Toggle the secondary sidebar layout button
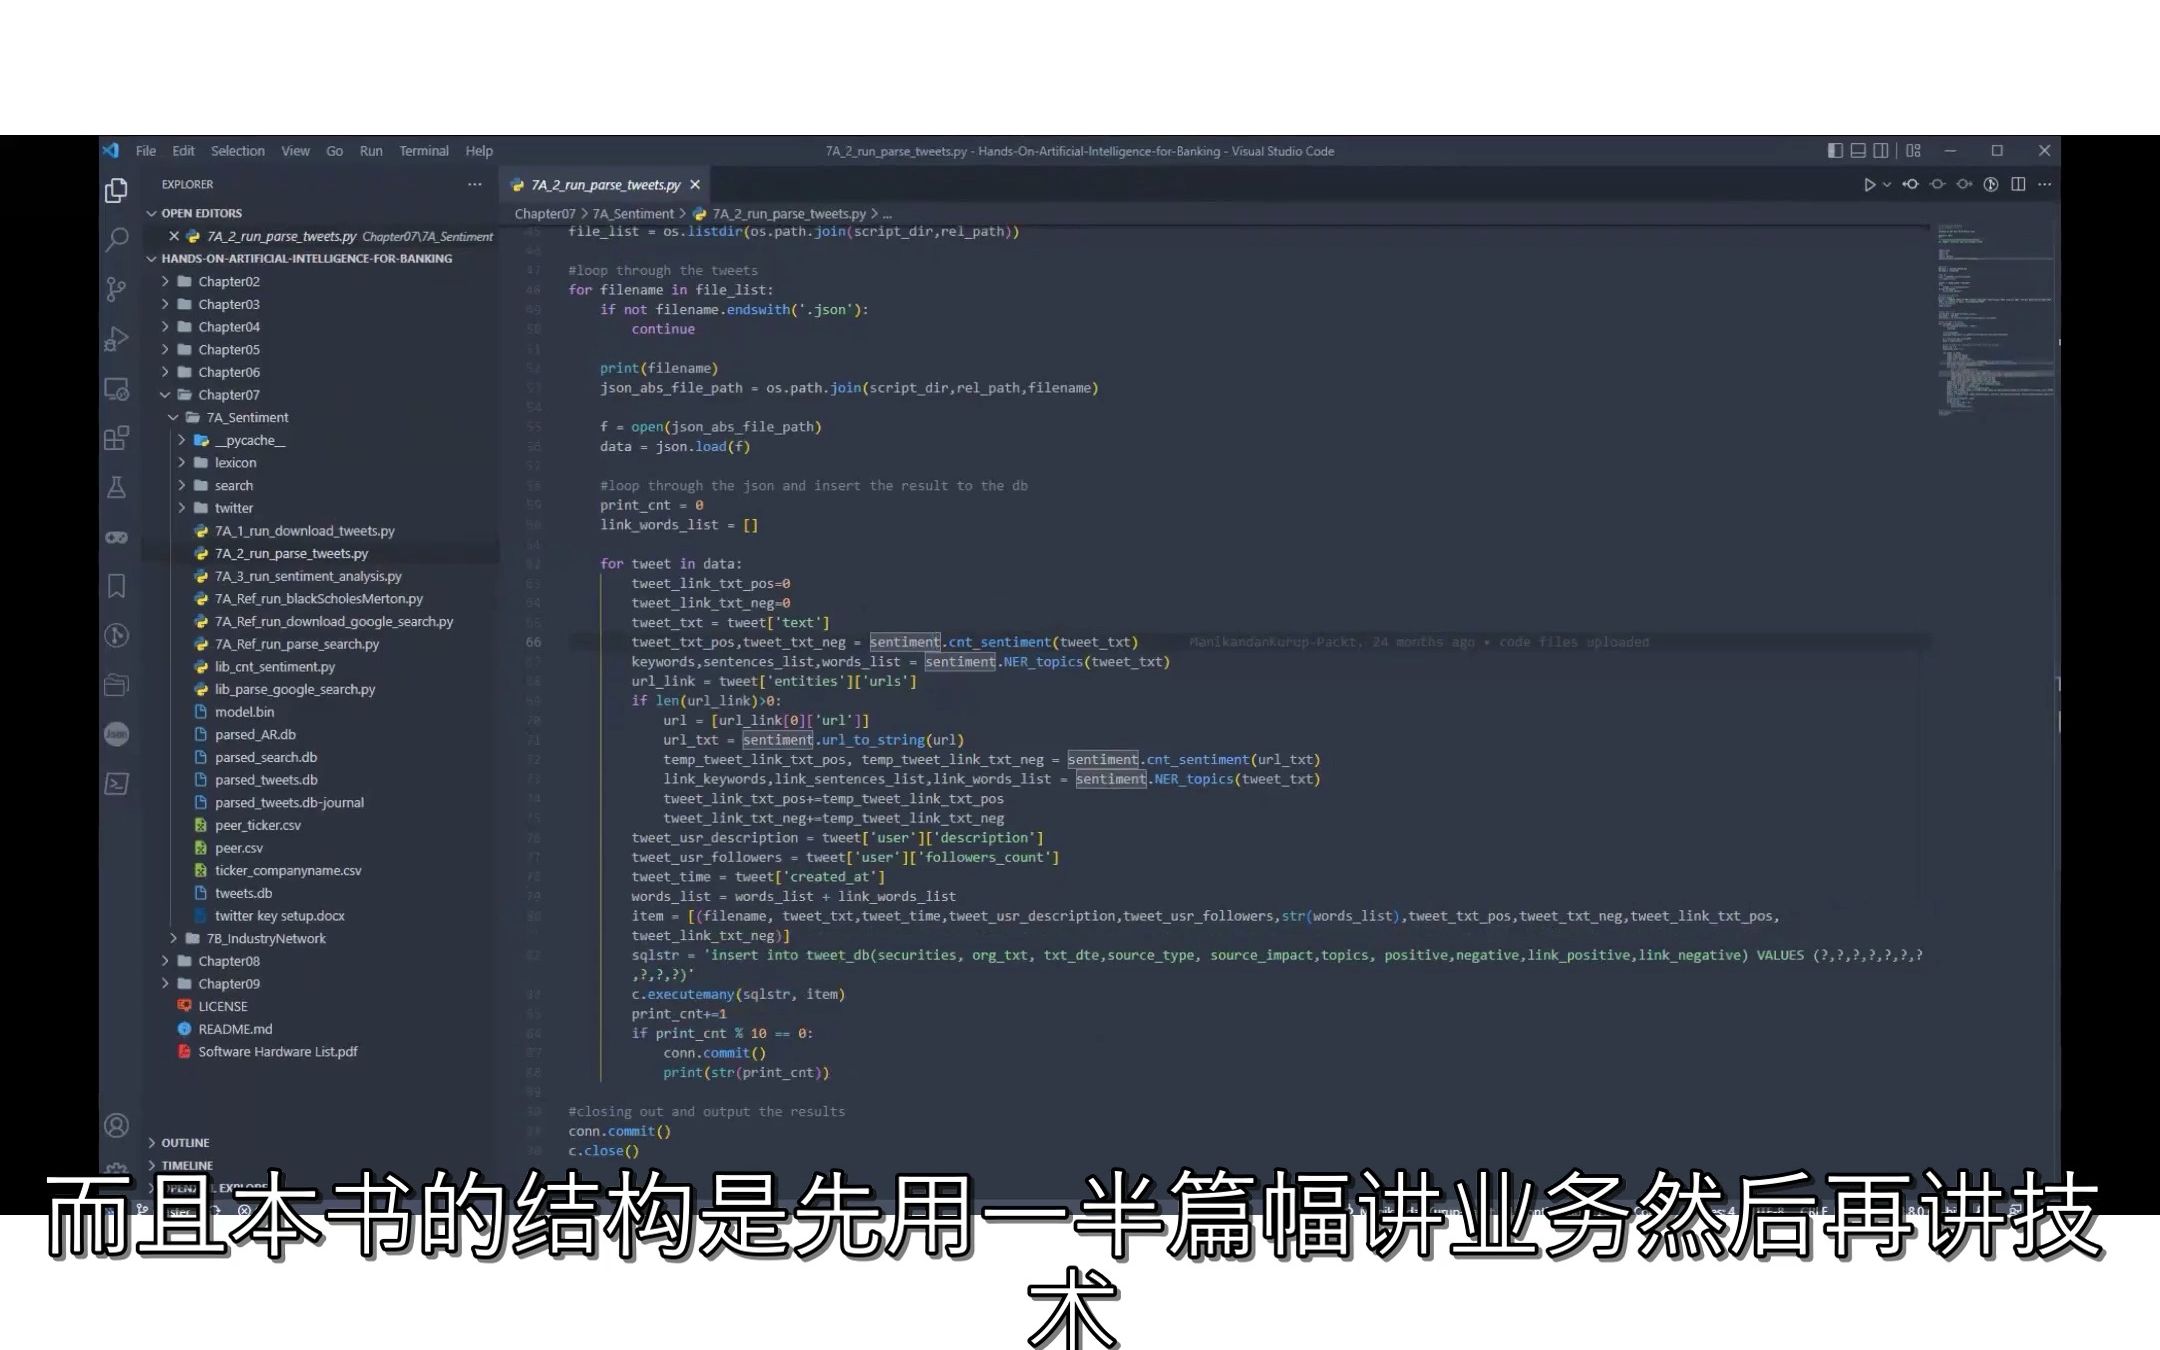The image size is (2160, 1350). click(x=1881, y=151)
